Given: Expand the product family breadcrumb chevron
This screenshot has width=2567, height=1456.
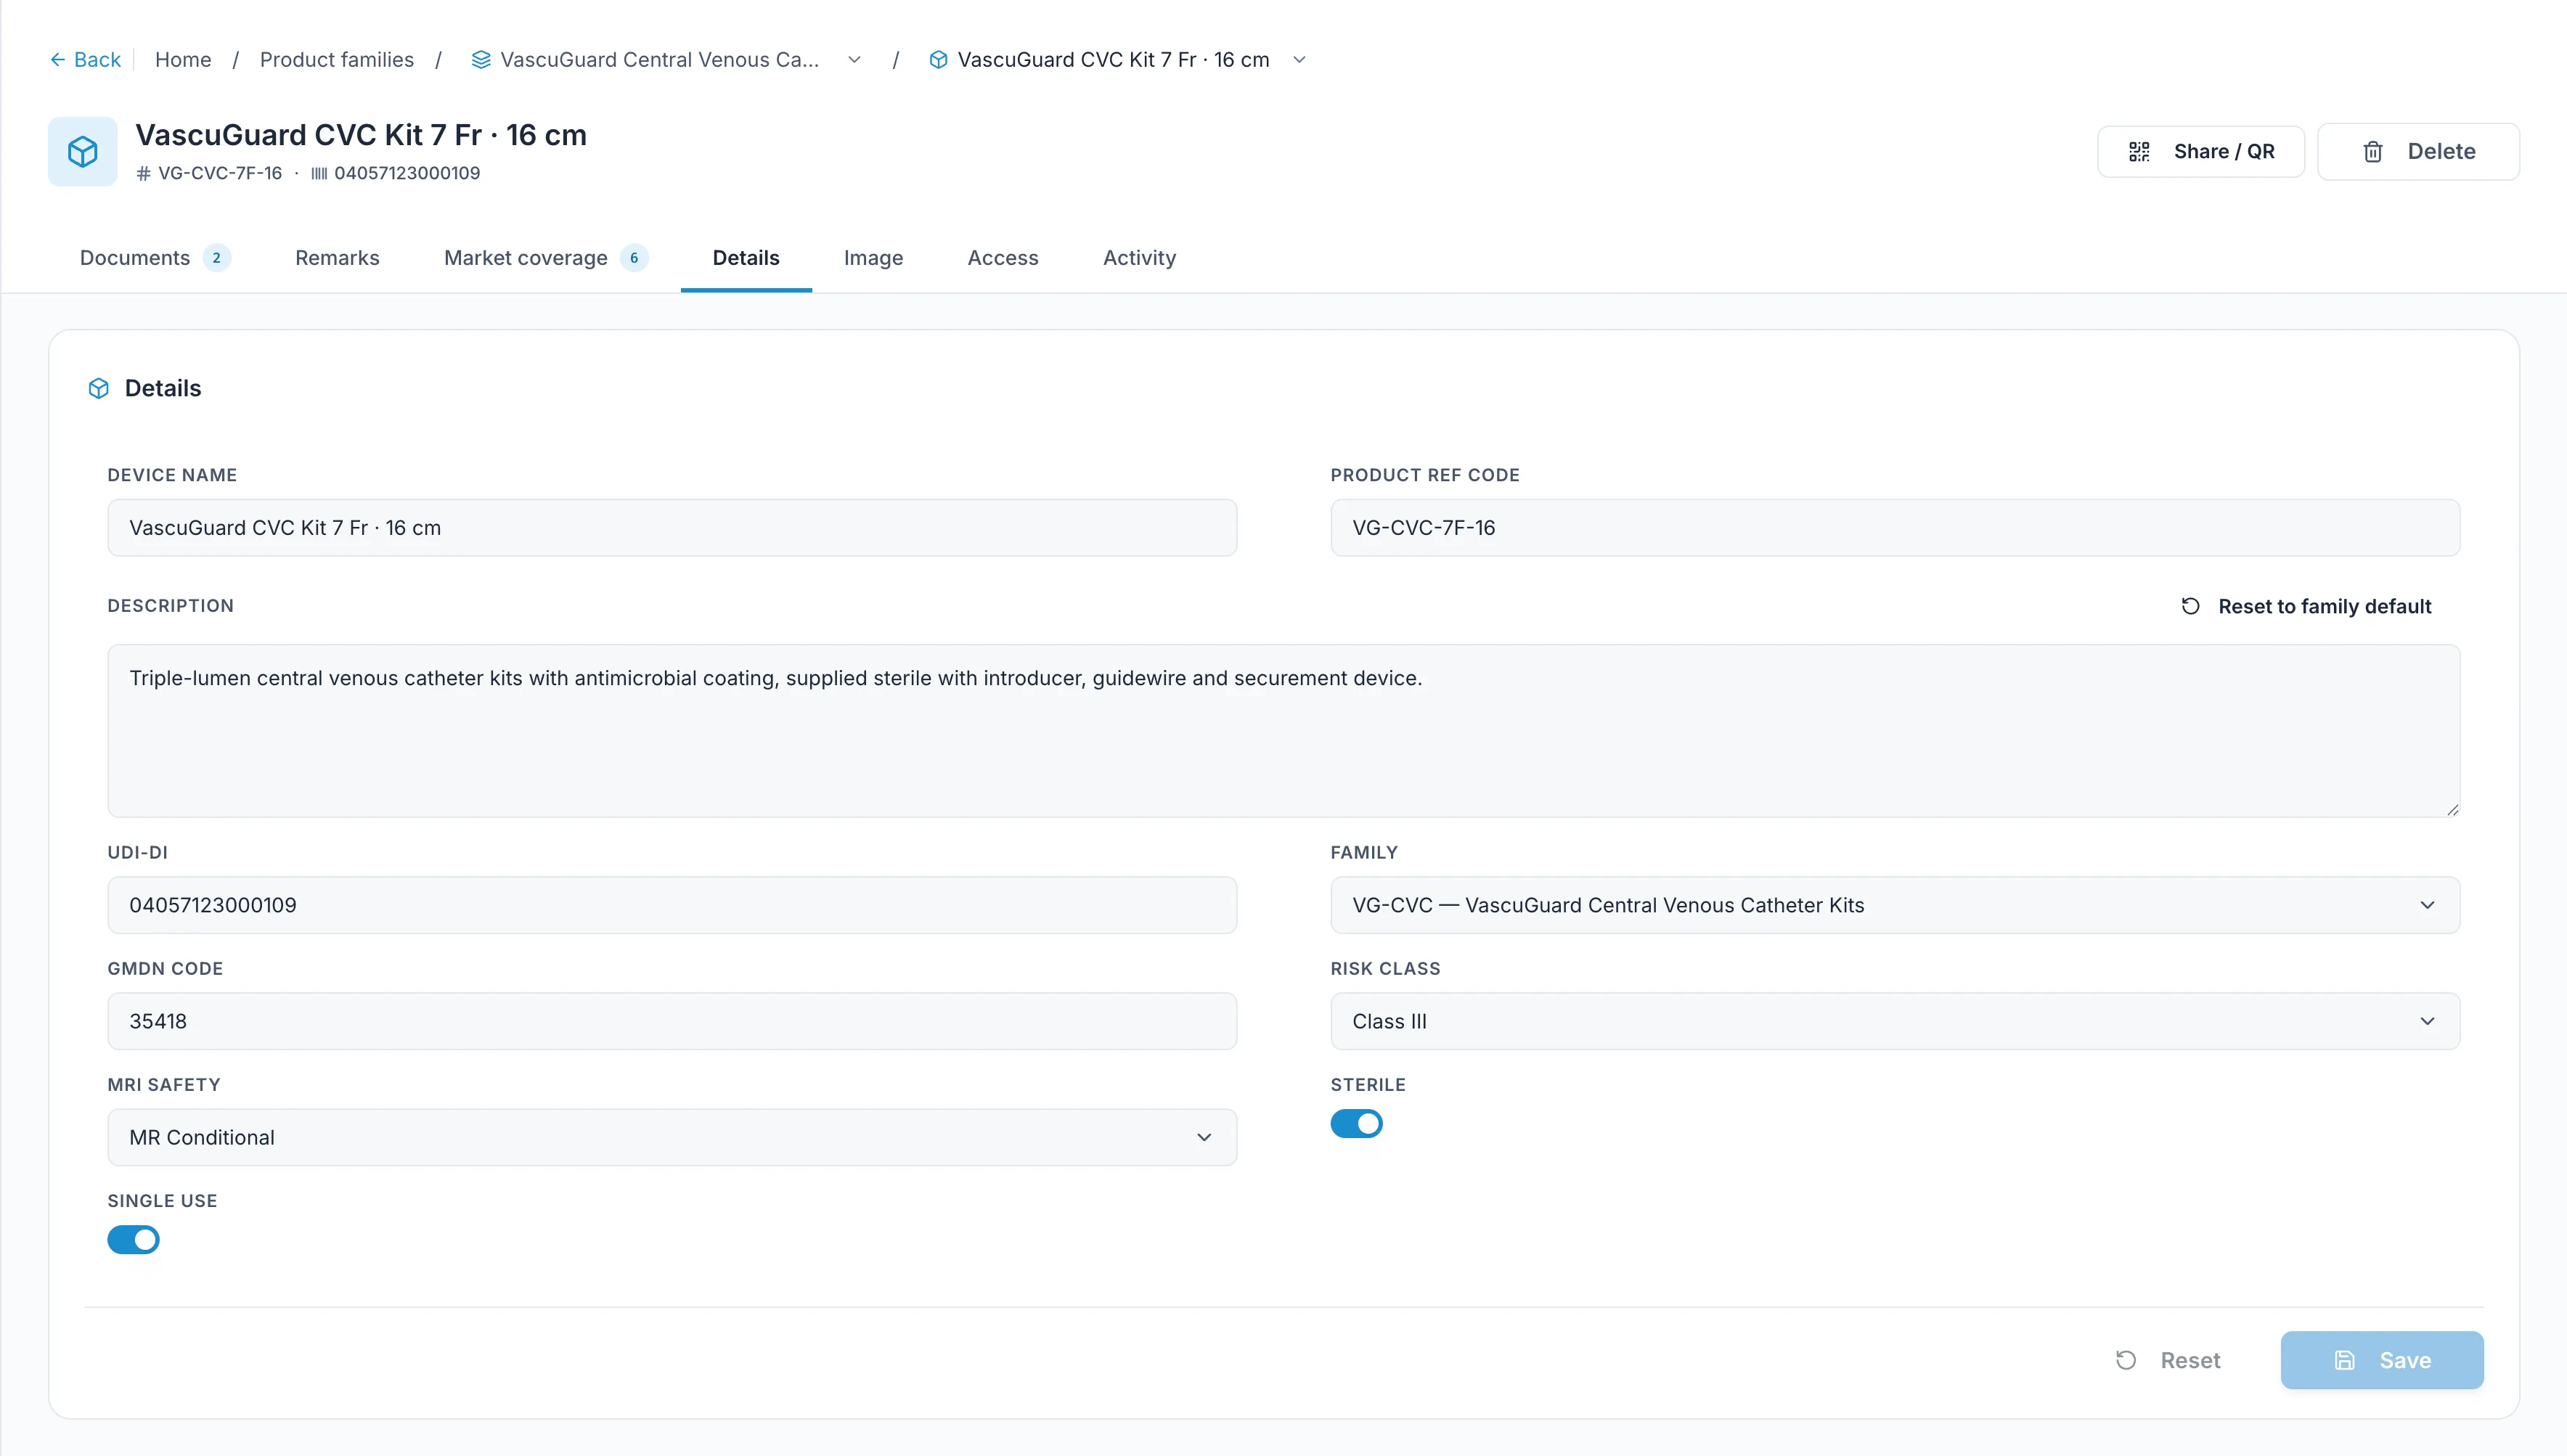Looking at the screenshot, I should tap(854, 60).
